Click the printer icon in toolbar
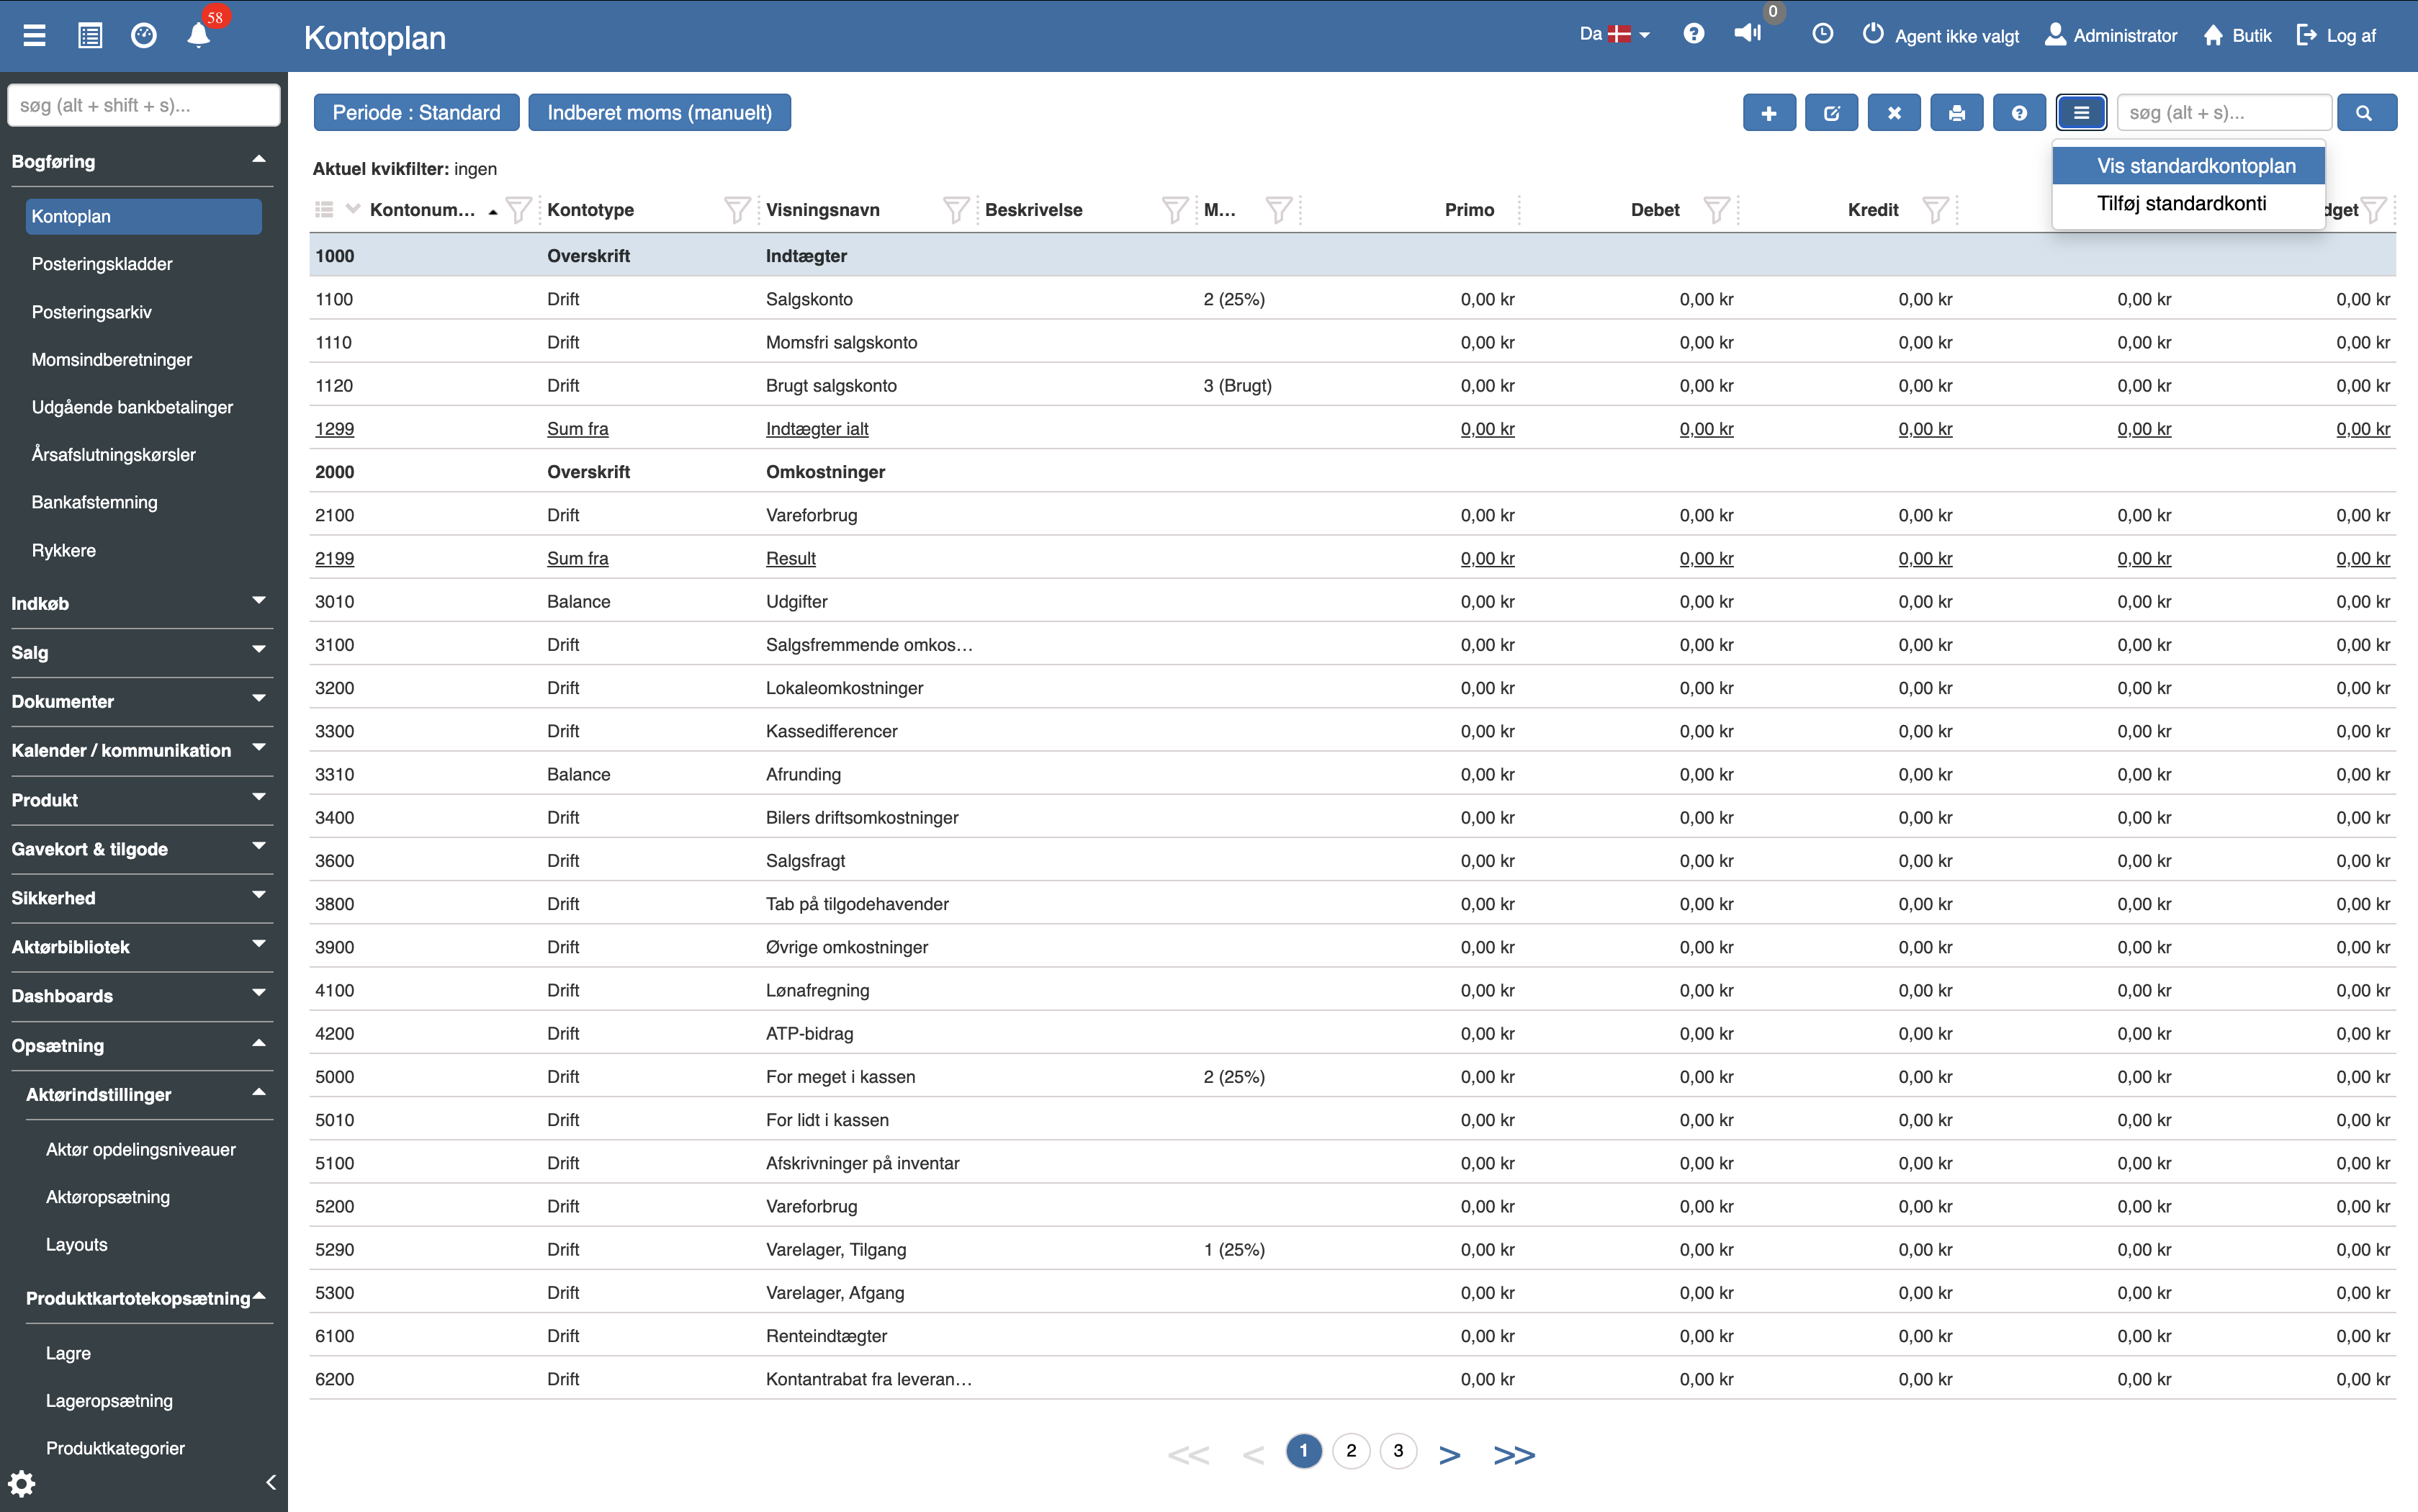 (1956, 113)
